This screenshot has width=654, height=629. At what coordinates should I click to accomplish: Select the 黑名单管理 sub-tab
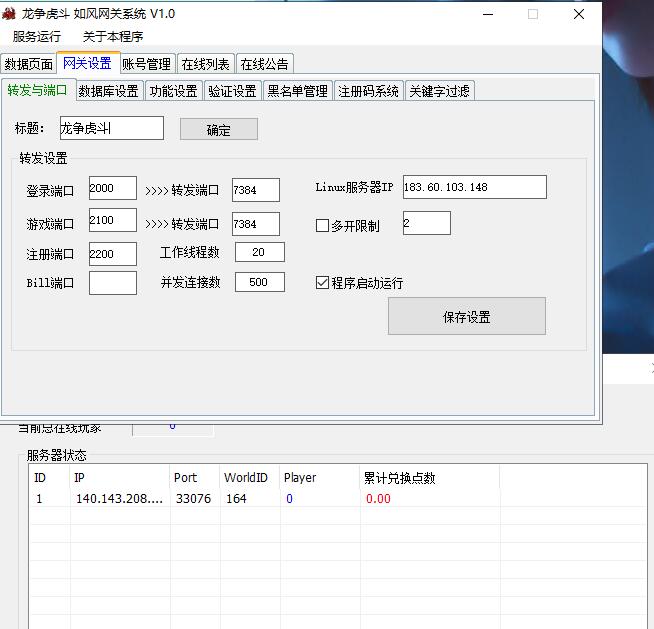[297, 91]
